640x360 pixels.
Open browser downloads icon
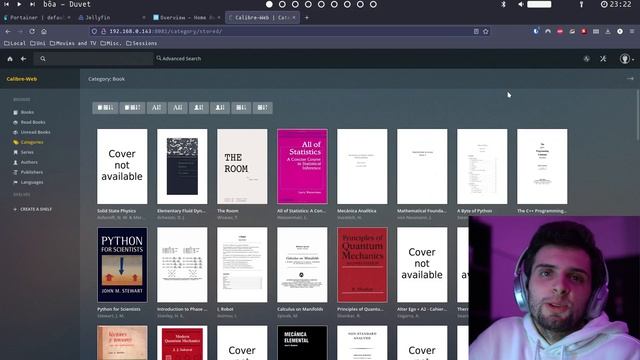[608, 31]
